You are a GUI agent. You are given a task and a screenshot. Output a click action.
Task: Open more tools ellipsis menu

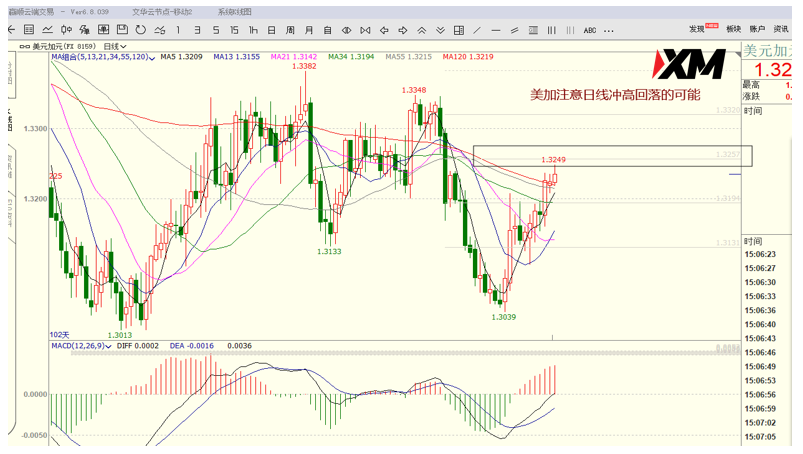click(608, 31)
